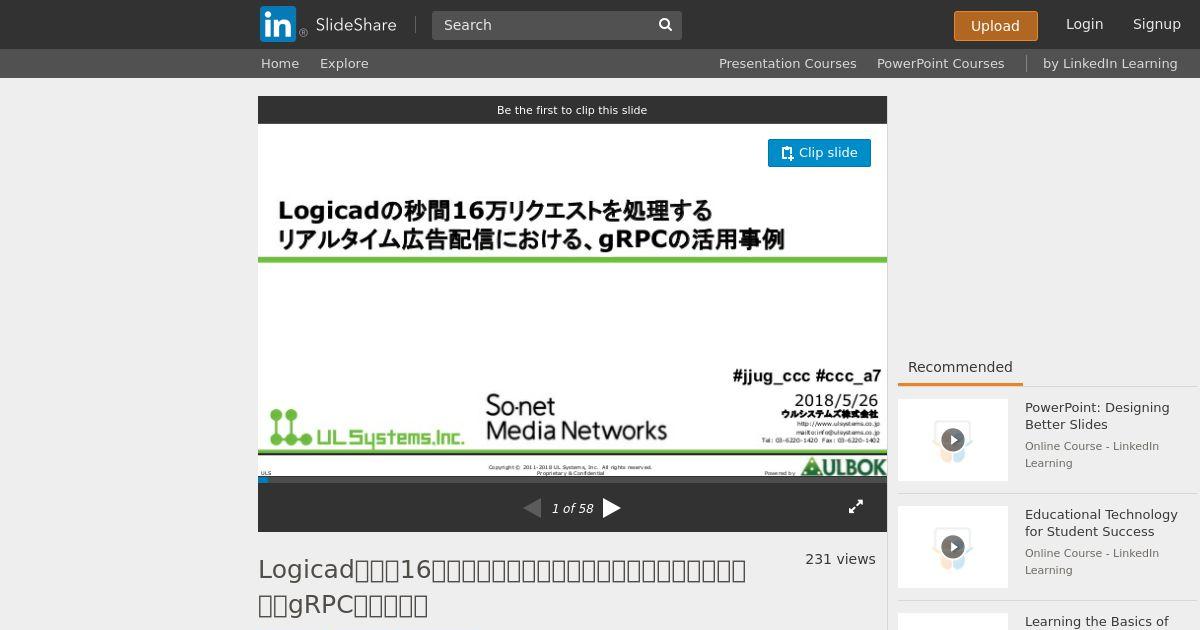Go to the next slide arrow
The height and width of the screenshot is (630, 1200).
(x=612, y=508)
